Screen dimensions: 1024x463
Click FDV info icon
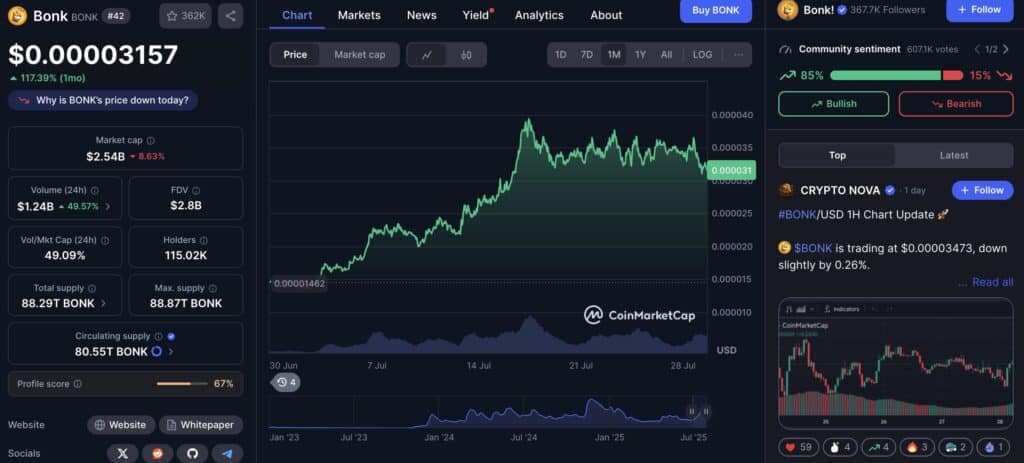click(x=196, y=191)
